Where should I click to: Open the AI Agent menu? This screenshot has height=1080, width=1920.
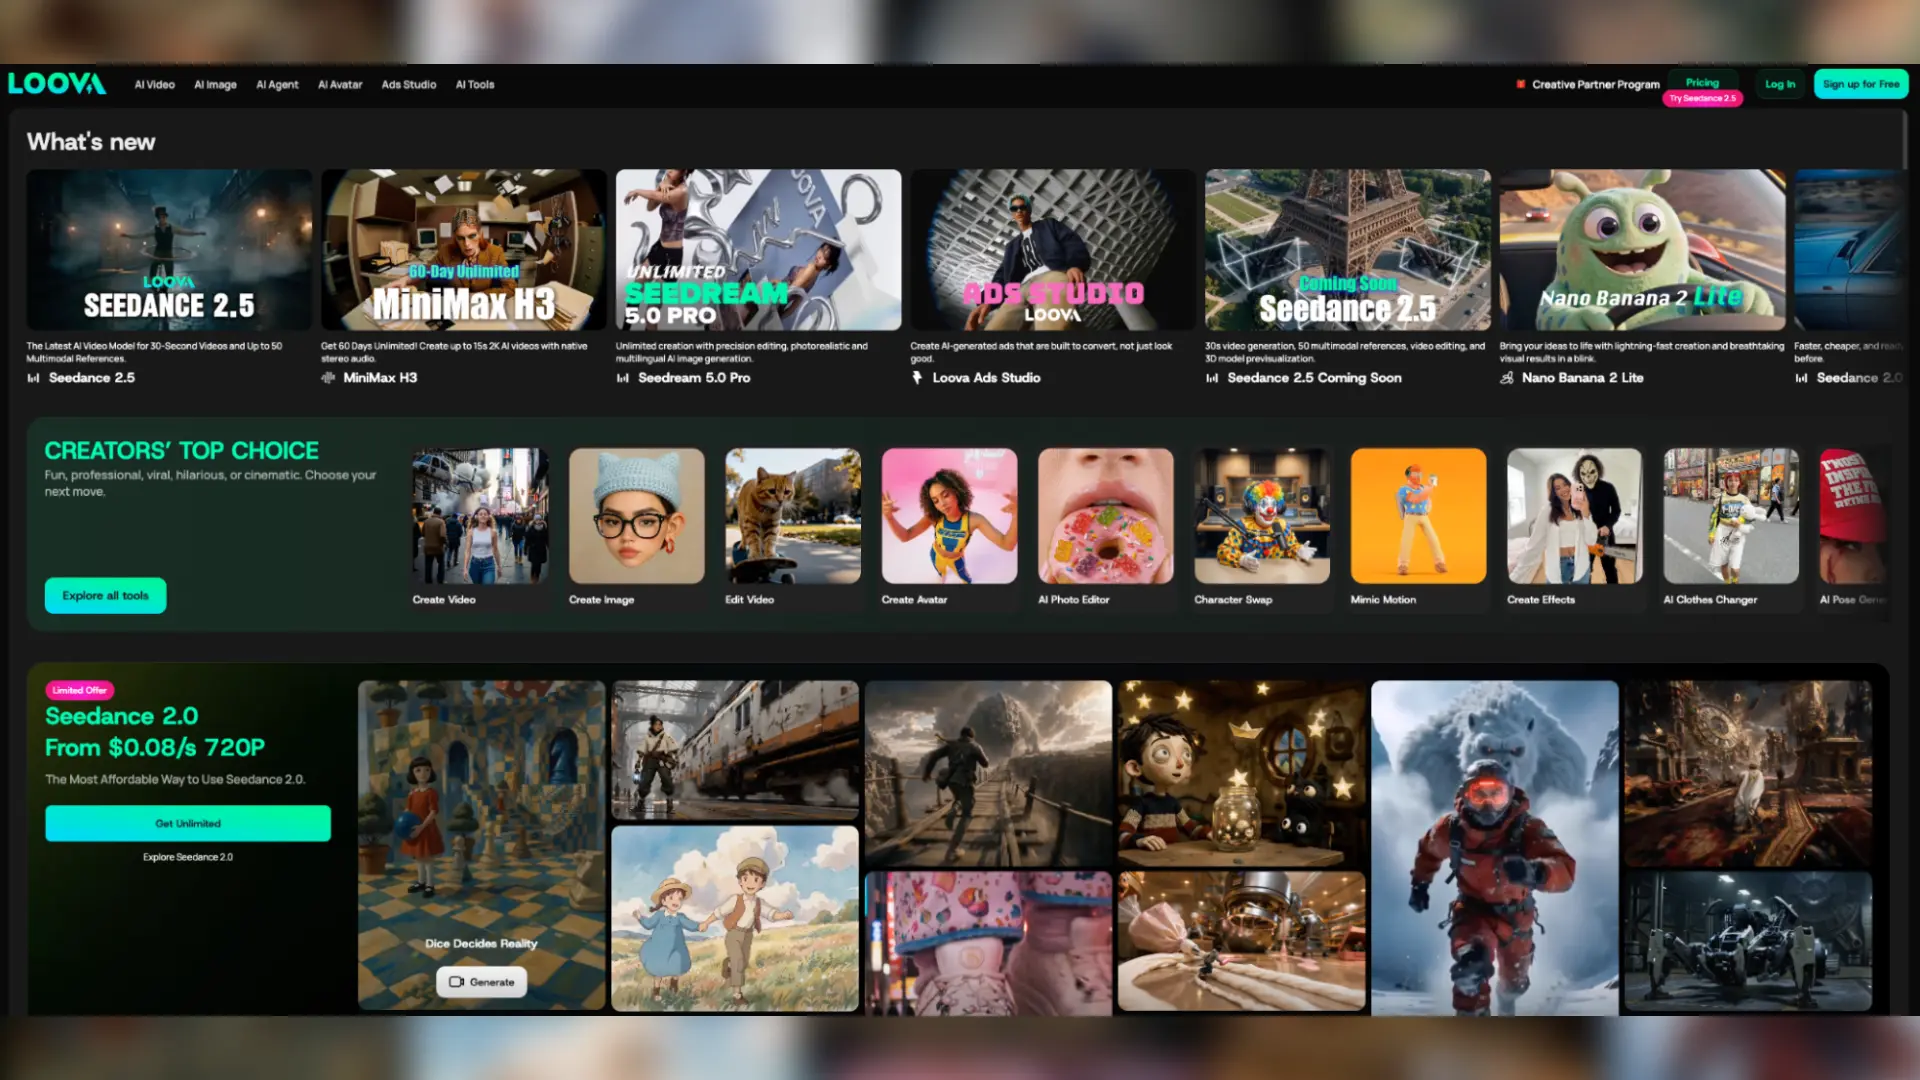tap(277, 85)
